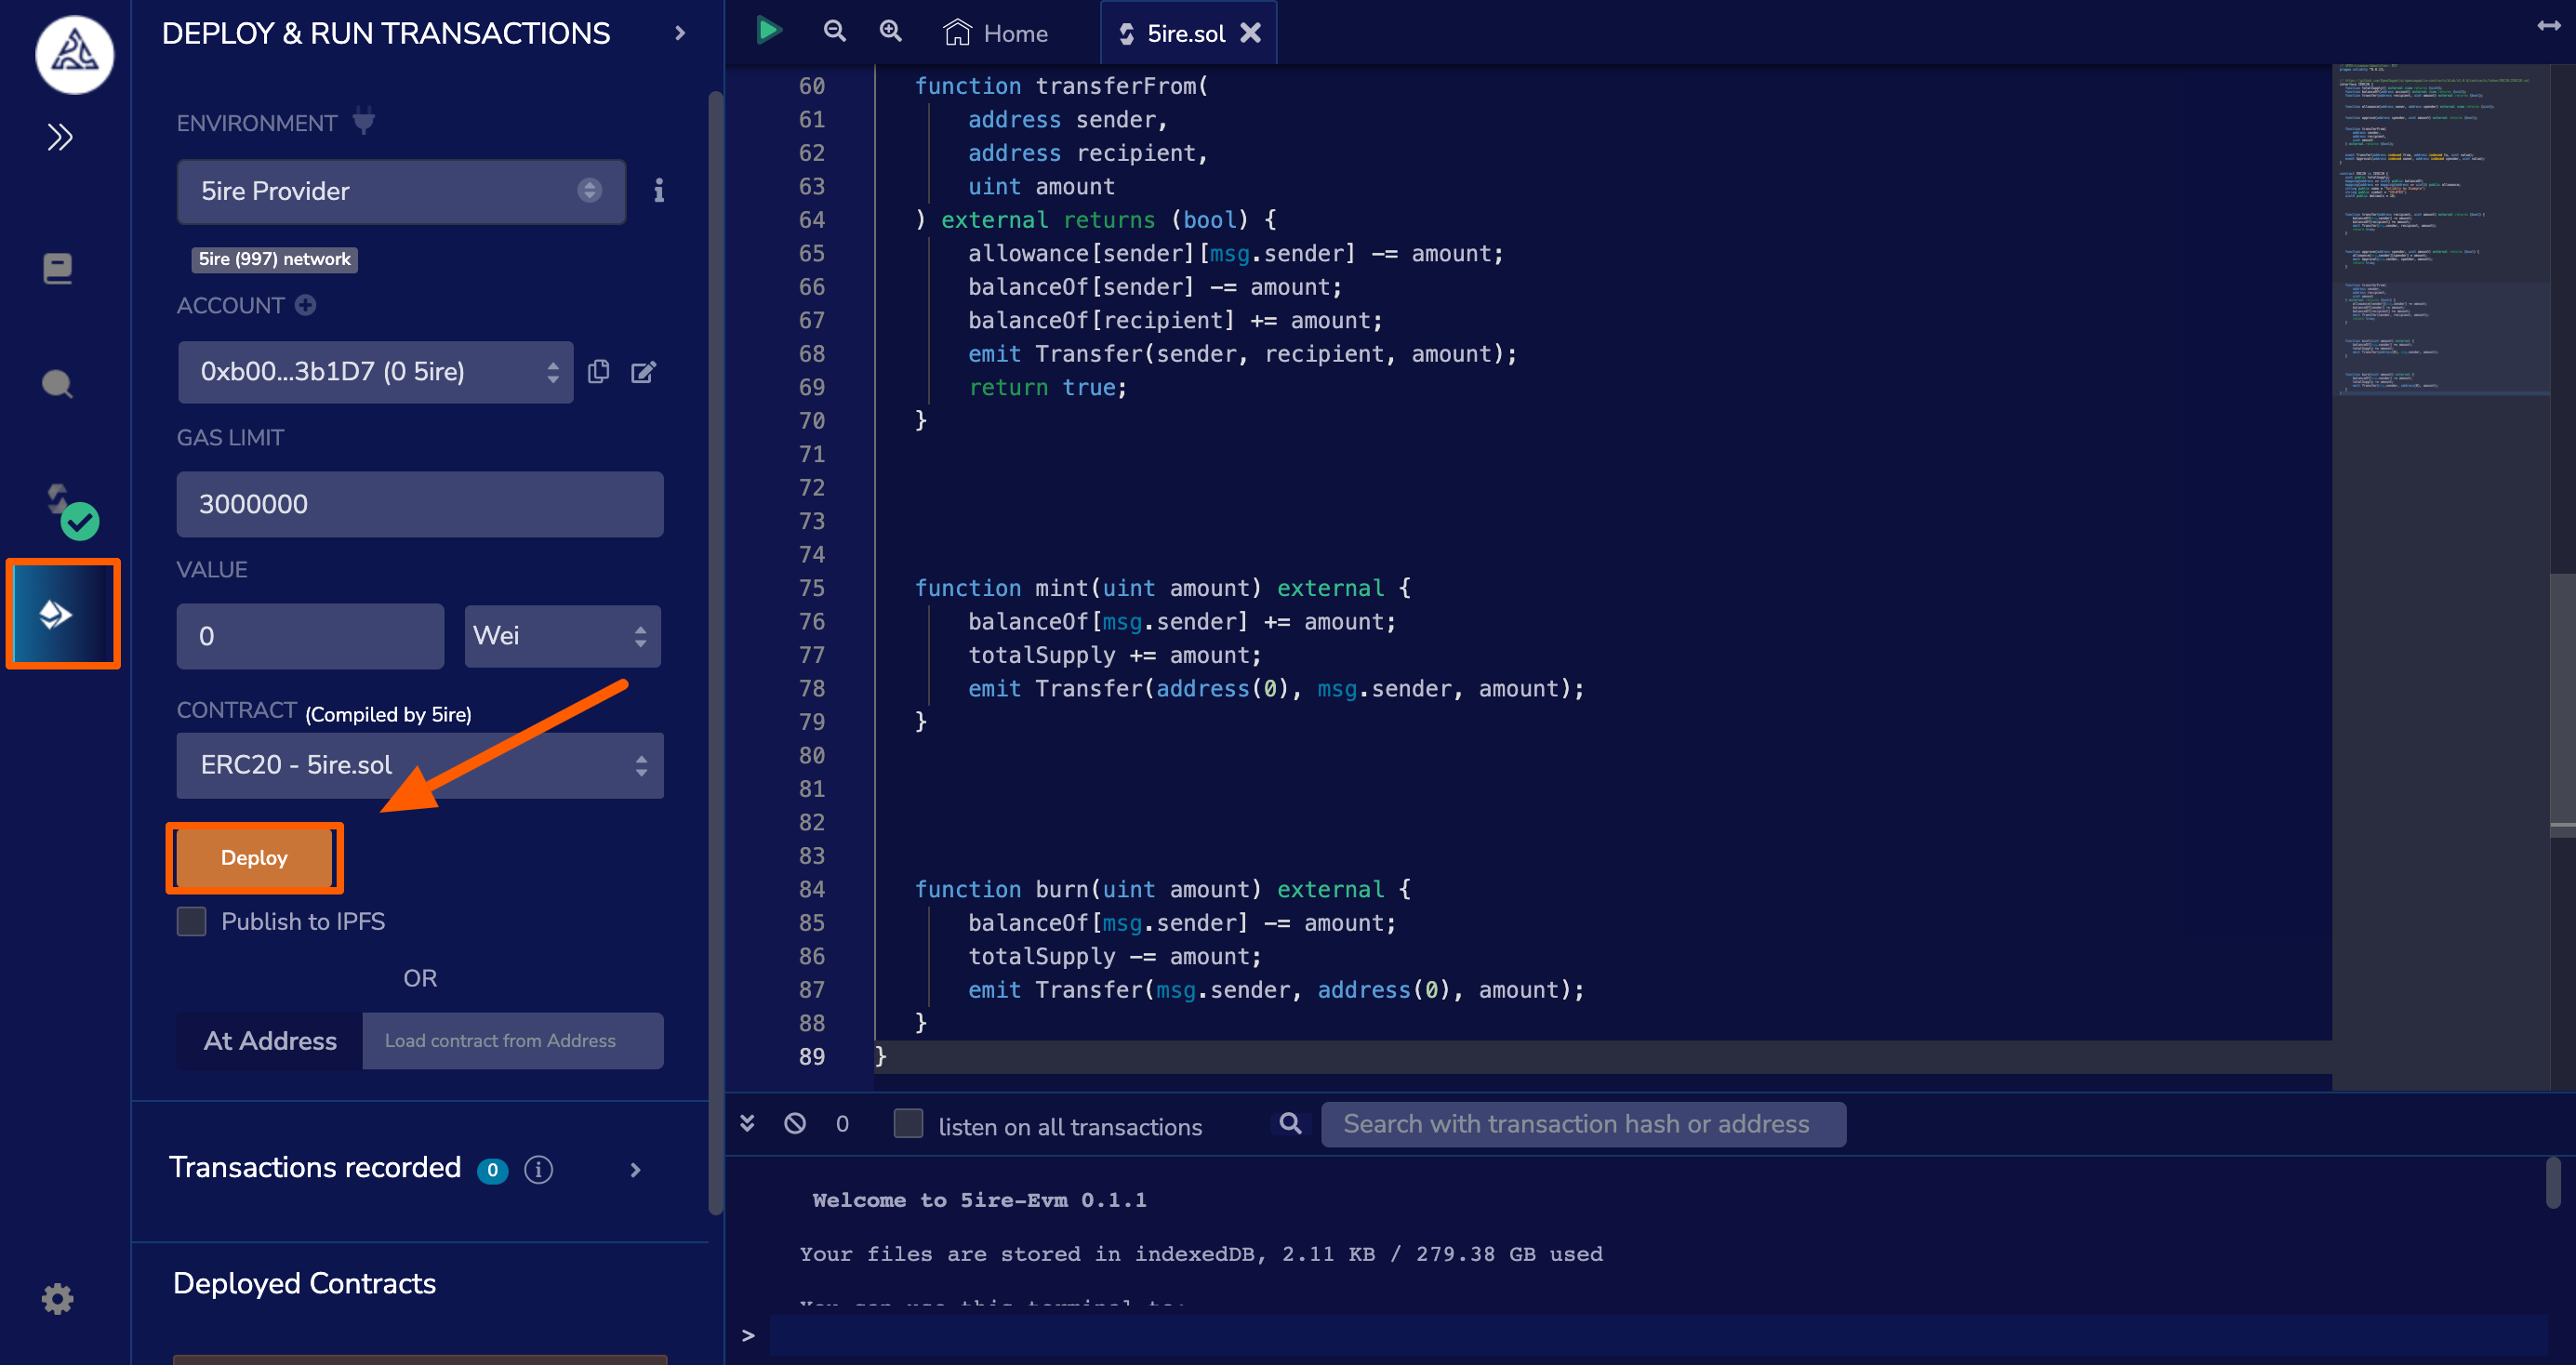Open the ERC20 - 5ire.sol contract dropdown

[x=419, y=765]
